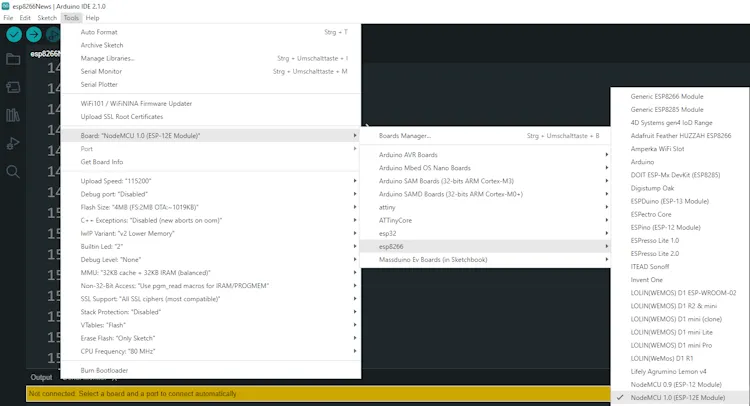Viewport: 750px width, 406px height.
Task: Click the Output panel tab
Action: coord(41,378)
